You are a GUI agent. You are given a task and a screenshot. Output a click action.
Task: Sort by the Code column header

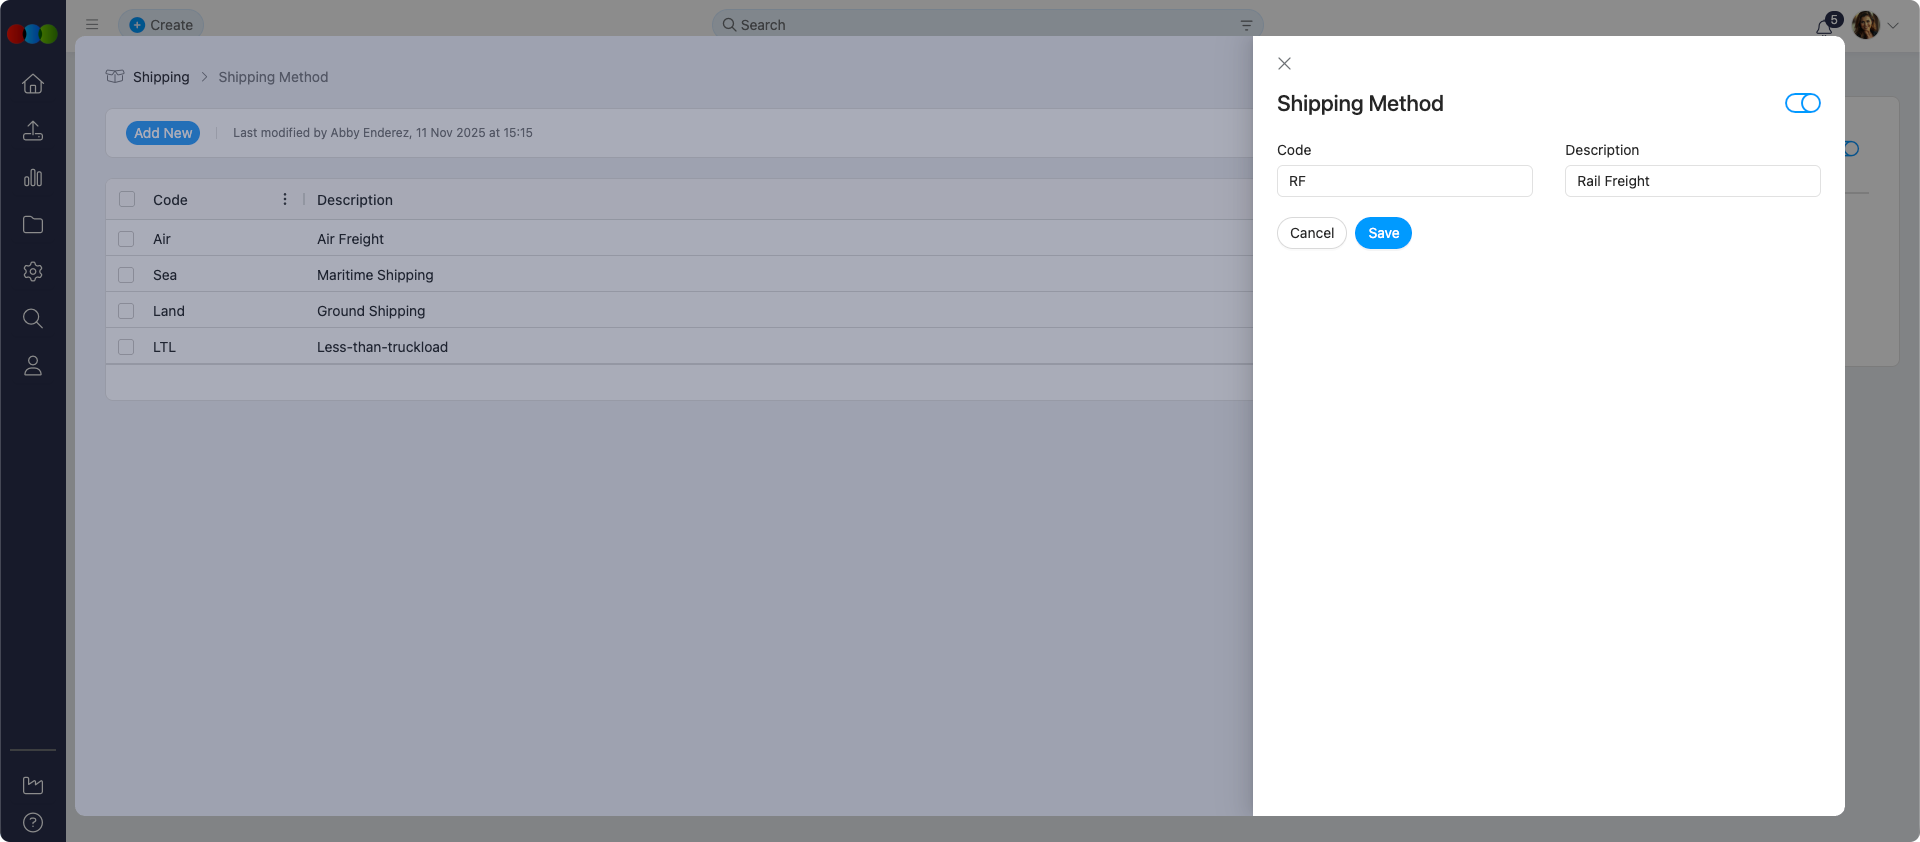tap(170, 200)
